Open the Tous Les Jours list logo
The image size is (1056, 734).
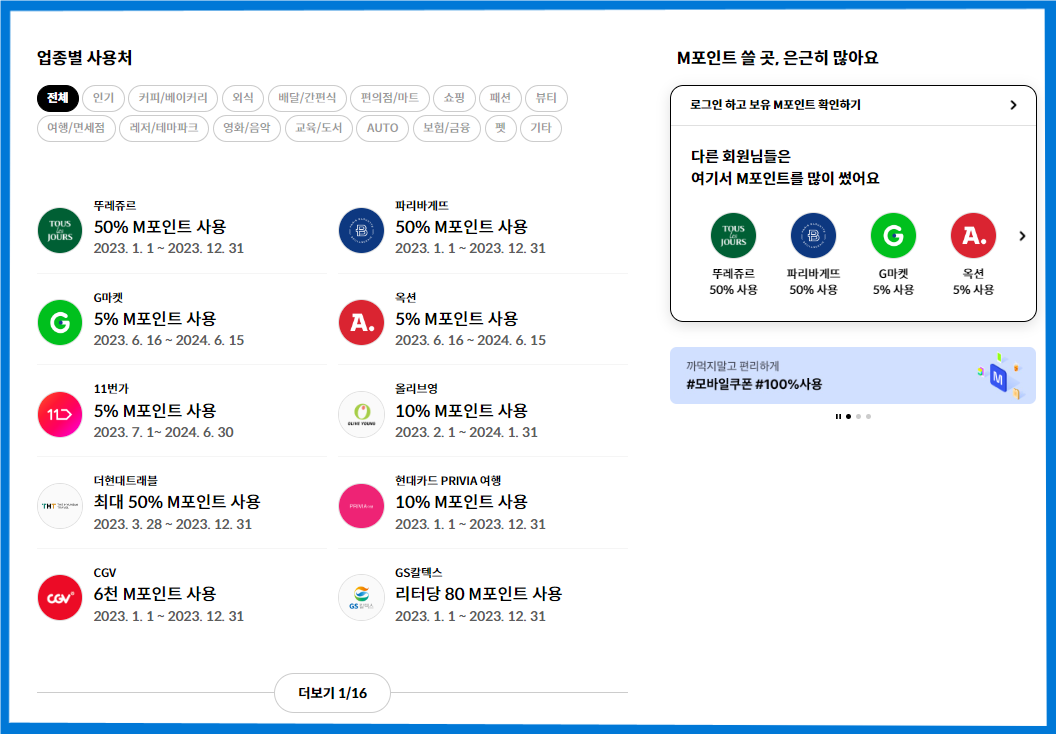point(60,230)
